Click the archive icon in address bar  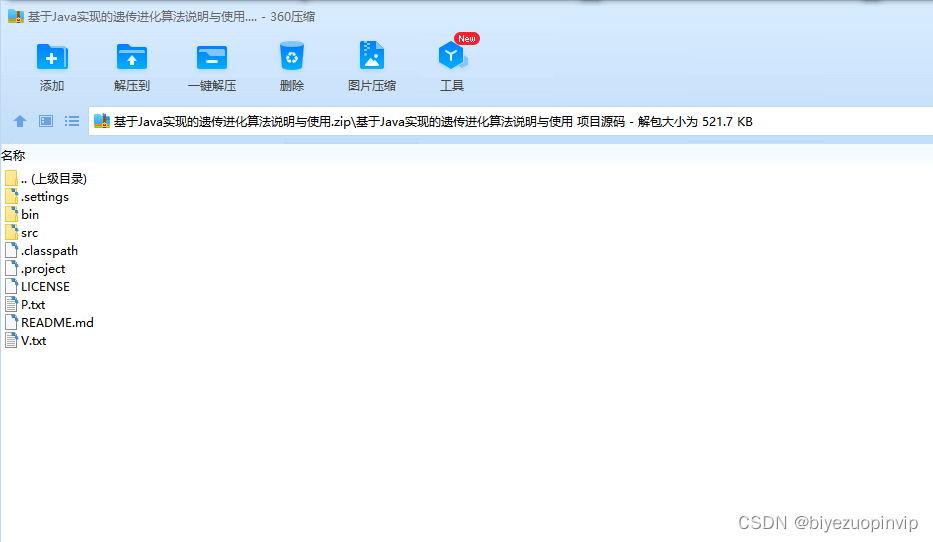(102, 121)
